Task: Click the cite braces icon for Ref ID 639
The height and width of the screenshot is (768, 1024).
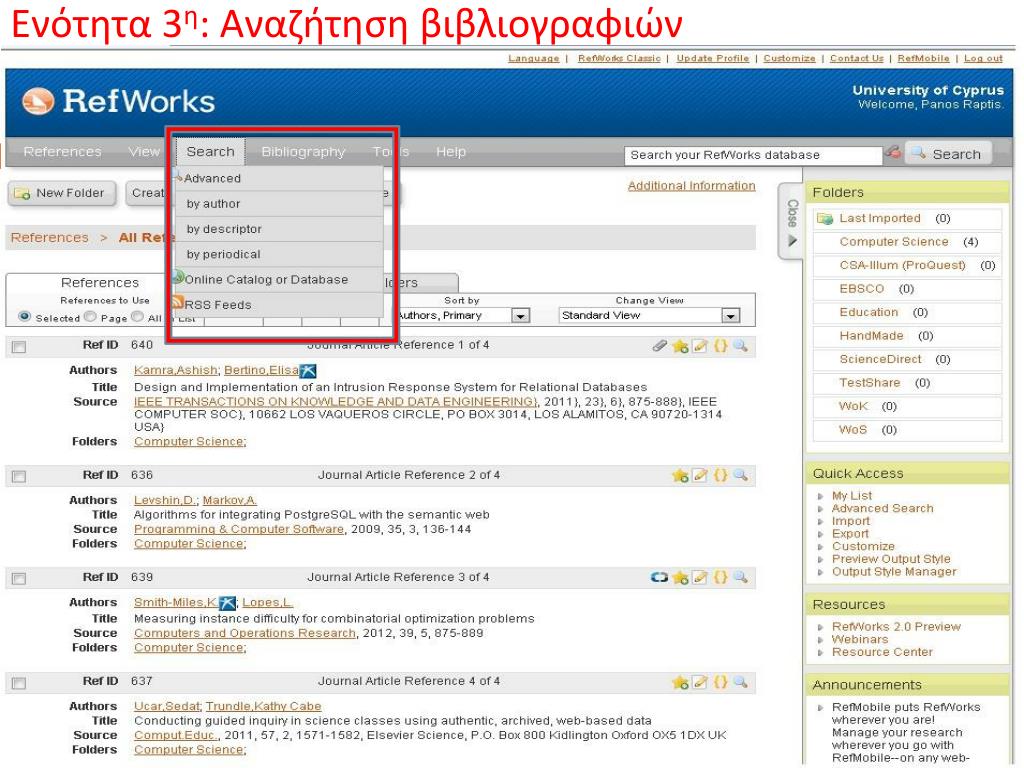Action: click(720, 577)
